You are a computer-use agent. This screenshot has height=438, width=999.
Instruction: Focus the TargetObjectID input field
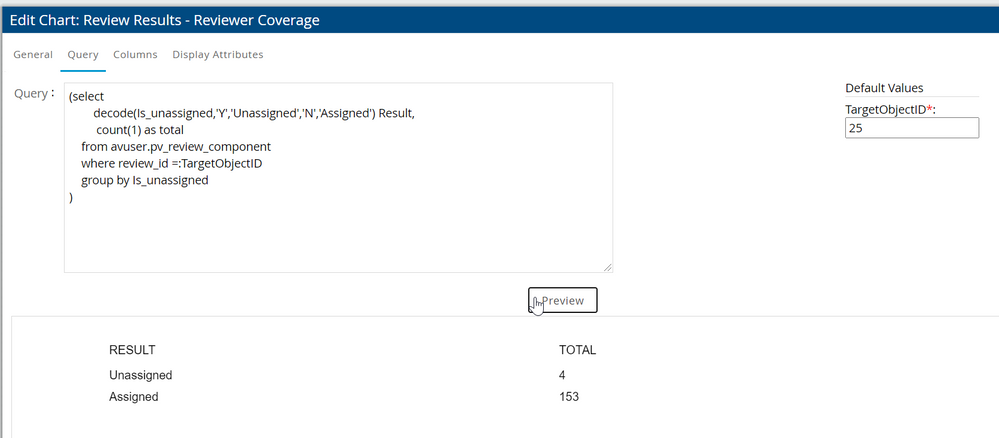click(x=911, y=128)
